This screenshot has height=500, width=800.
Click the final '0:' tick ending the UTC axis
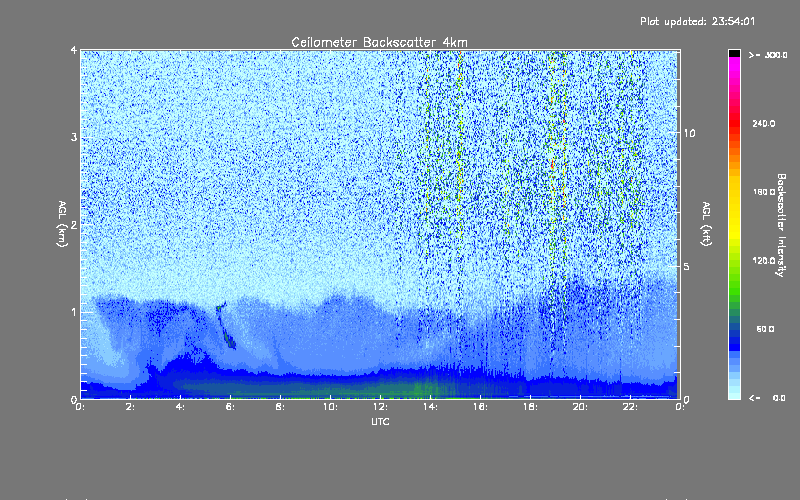click(x=680, y=407)
